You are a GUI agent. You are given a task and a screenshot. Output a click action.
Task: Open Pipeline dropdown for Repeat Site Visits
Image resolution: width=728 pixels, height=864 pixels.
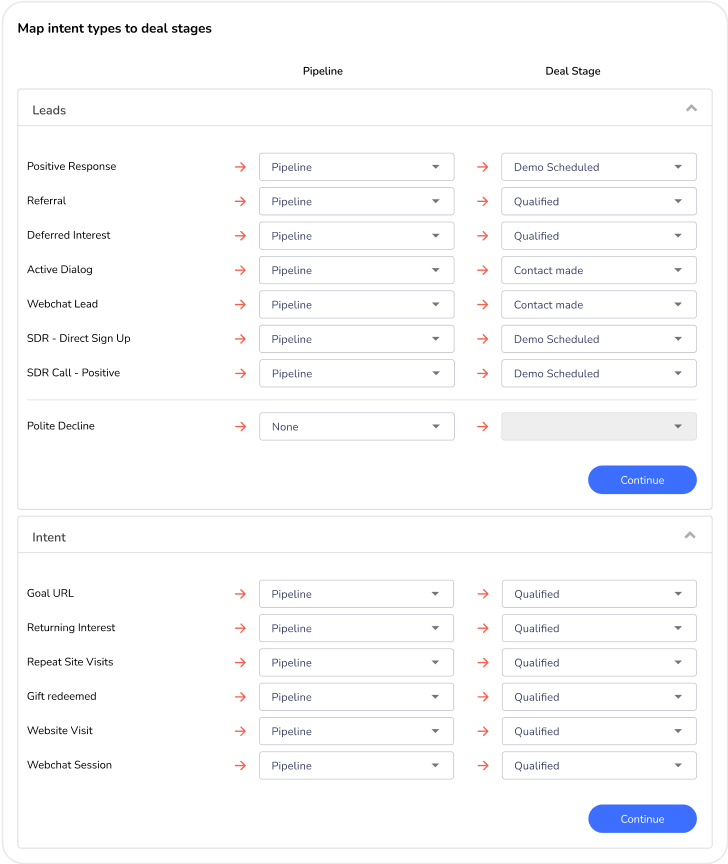[356, 663]
